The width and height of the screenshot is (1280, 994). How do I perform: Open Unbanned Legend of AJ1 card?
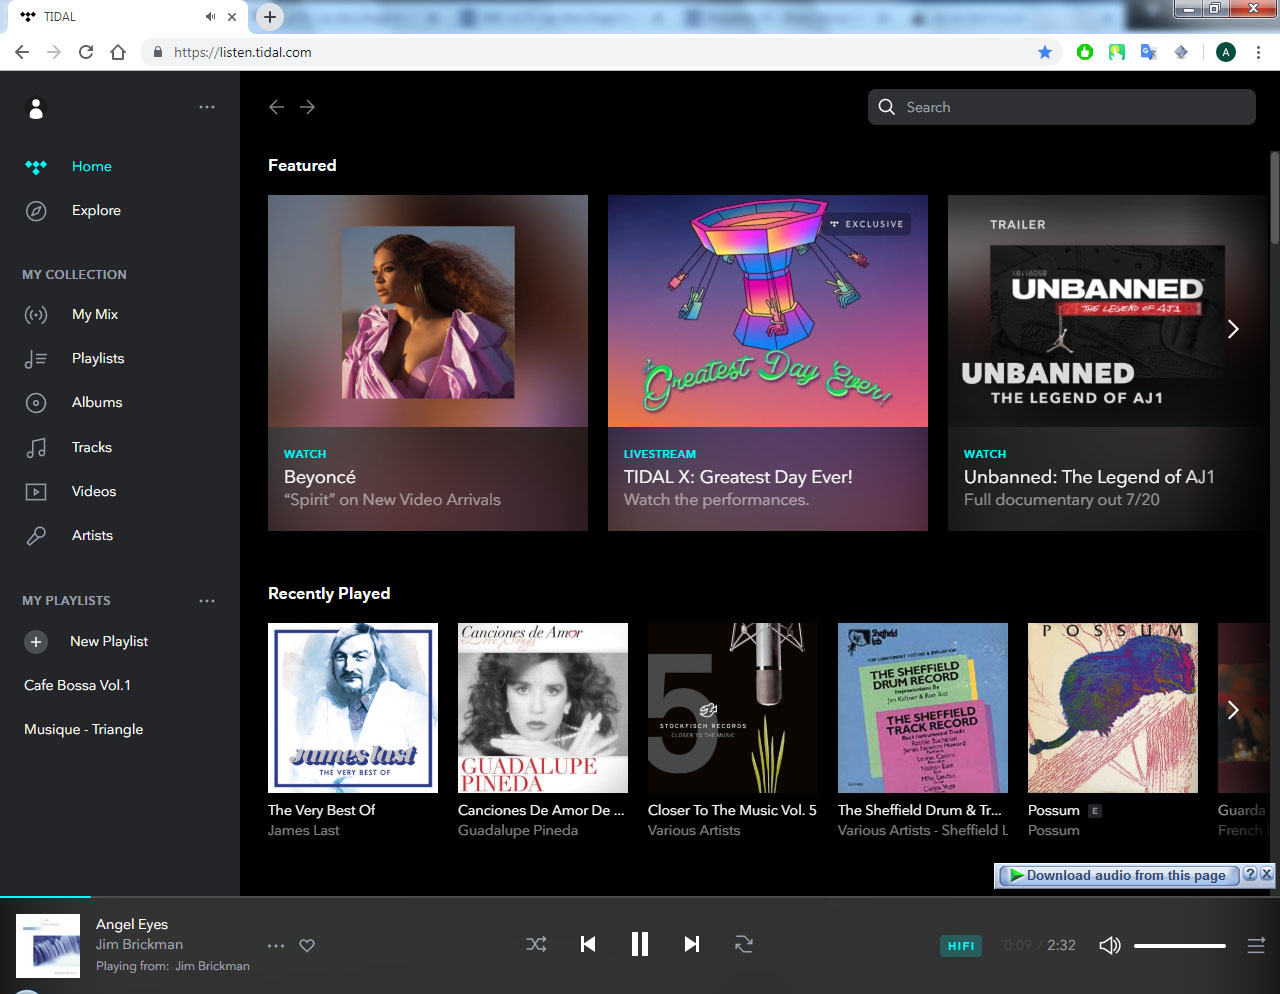coord(1107,363)
